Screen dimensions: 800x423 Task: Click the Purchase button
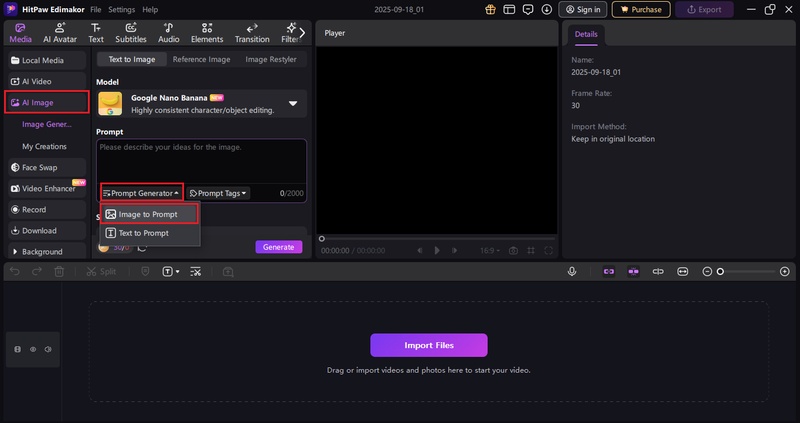(x=641, y=10)
